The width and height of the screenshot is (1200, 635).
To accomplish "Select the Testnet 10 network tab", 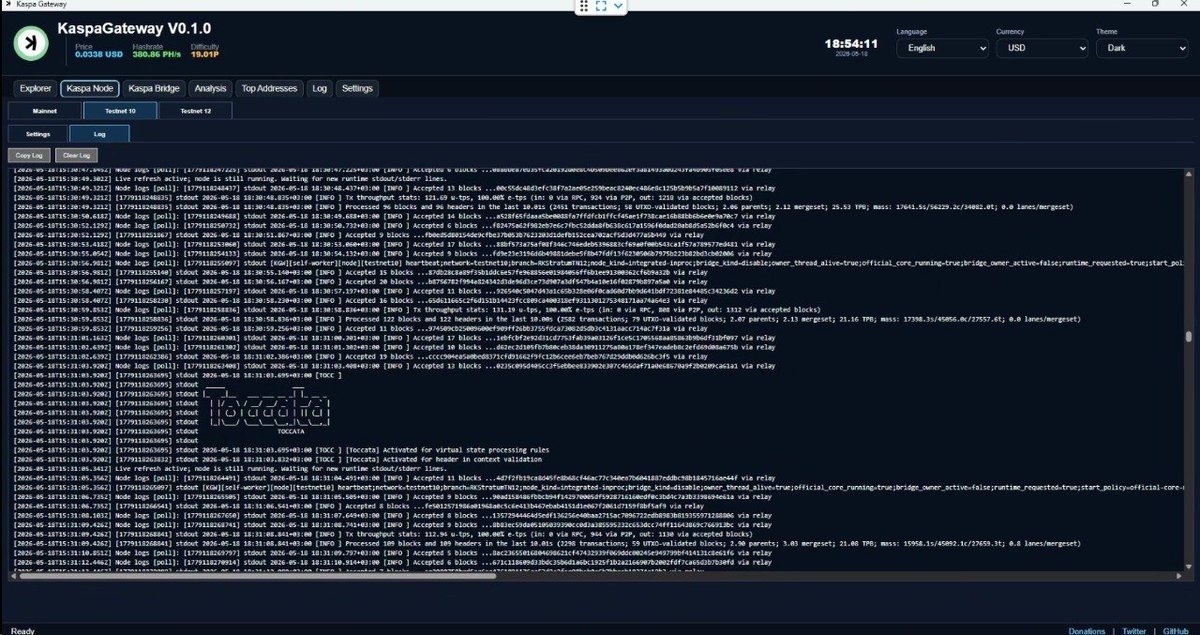I will click(x=120, y=110).
